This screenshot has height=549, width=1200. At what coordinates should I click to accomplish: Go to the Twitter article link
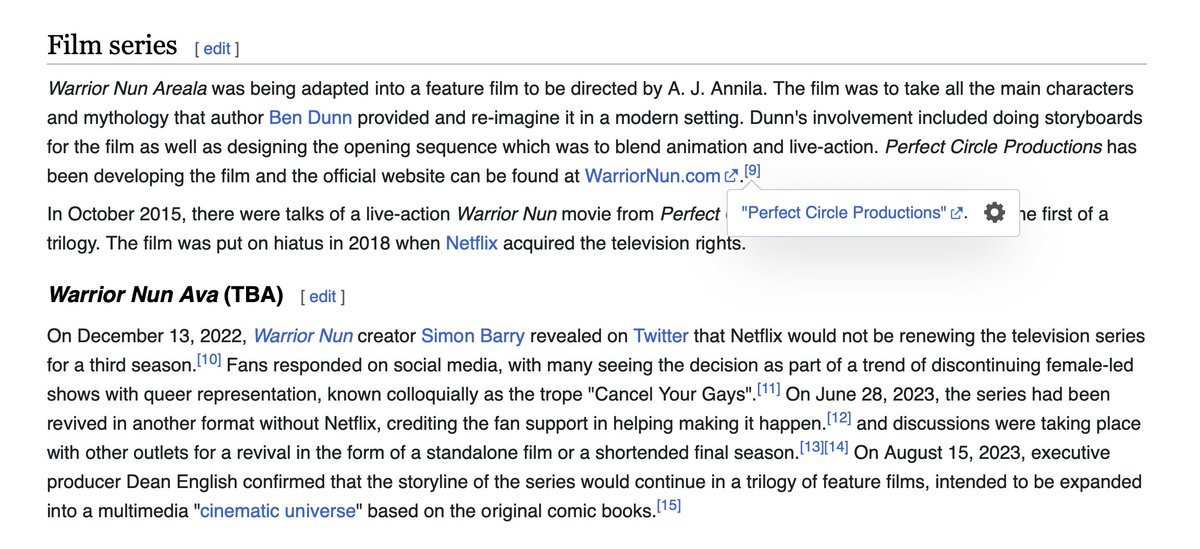[660, 336]
